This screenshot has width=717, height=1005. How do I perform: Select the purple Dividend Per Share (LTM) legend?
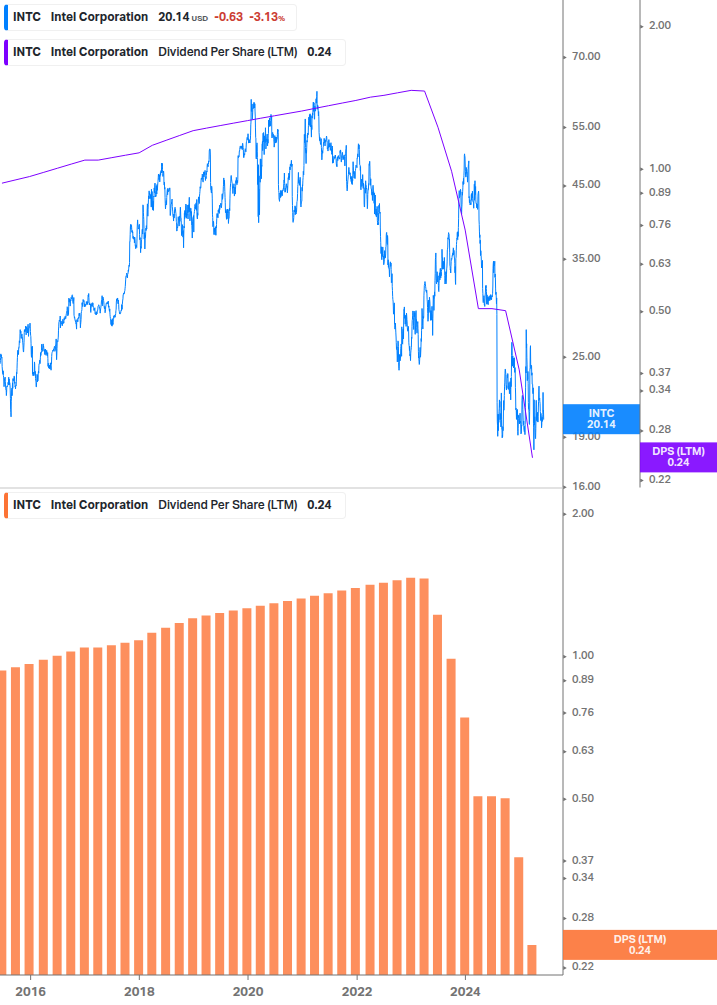point(174,53)
